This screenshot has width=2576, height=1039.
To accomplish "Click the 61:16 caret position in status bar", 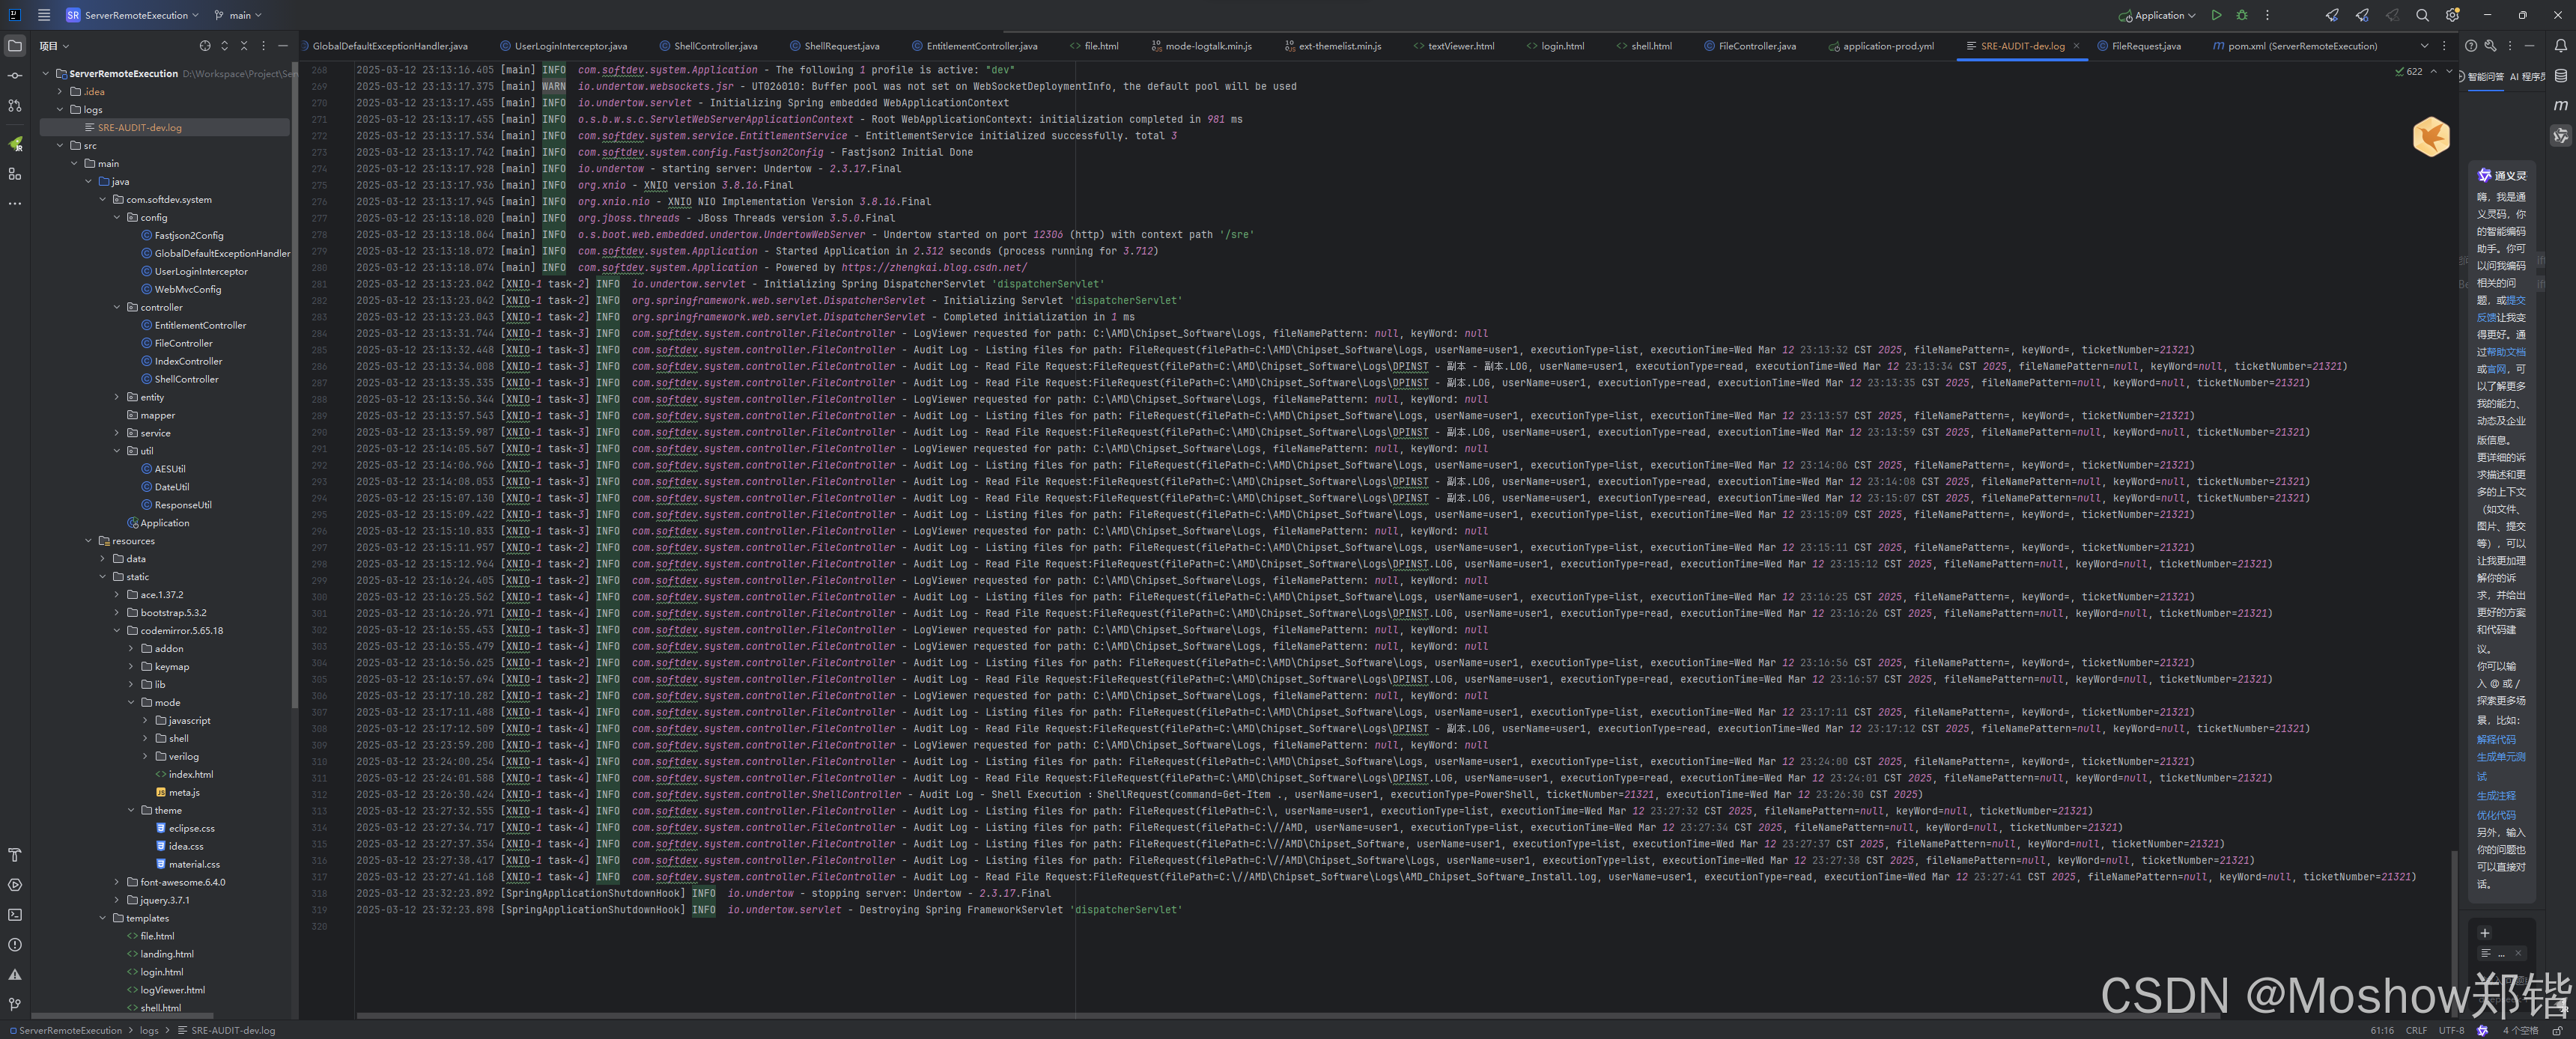I will pos(2382,1030).
